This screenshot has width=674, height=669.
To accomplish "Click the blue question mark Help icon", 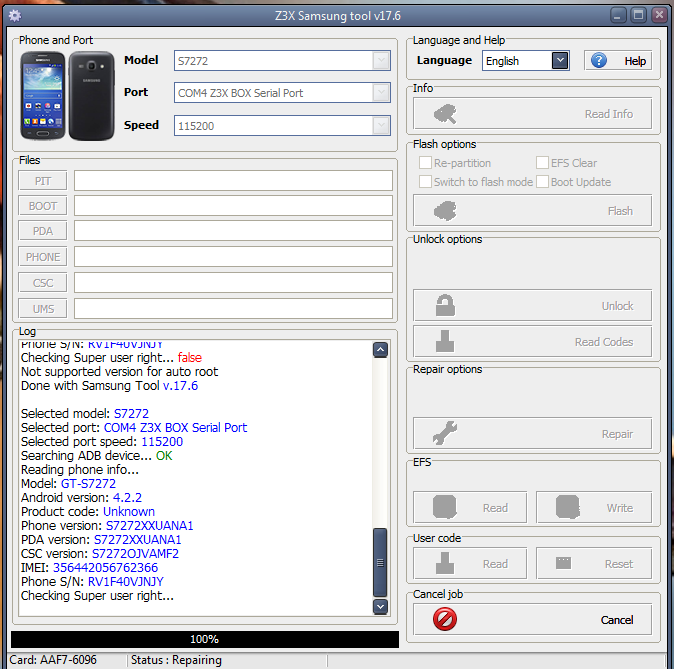I will tap(599, 61).
